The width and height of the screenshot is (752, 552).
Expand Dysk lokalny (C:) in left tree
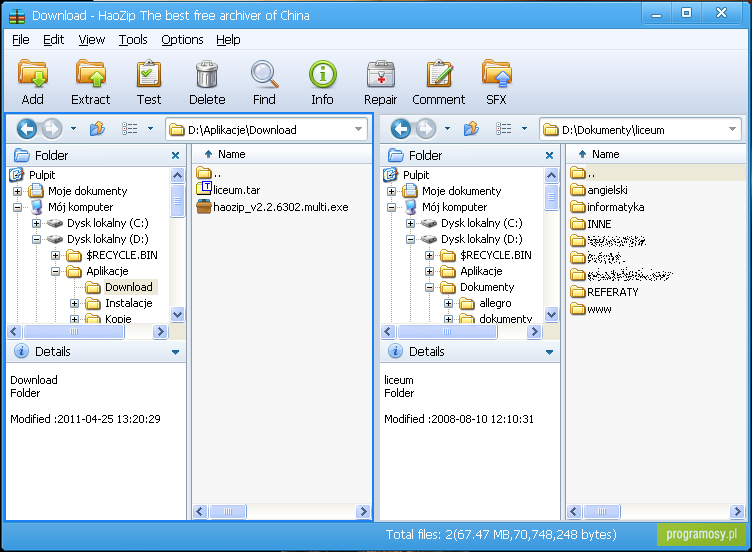click(x=36, y=223)
